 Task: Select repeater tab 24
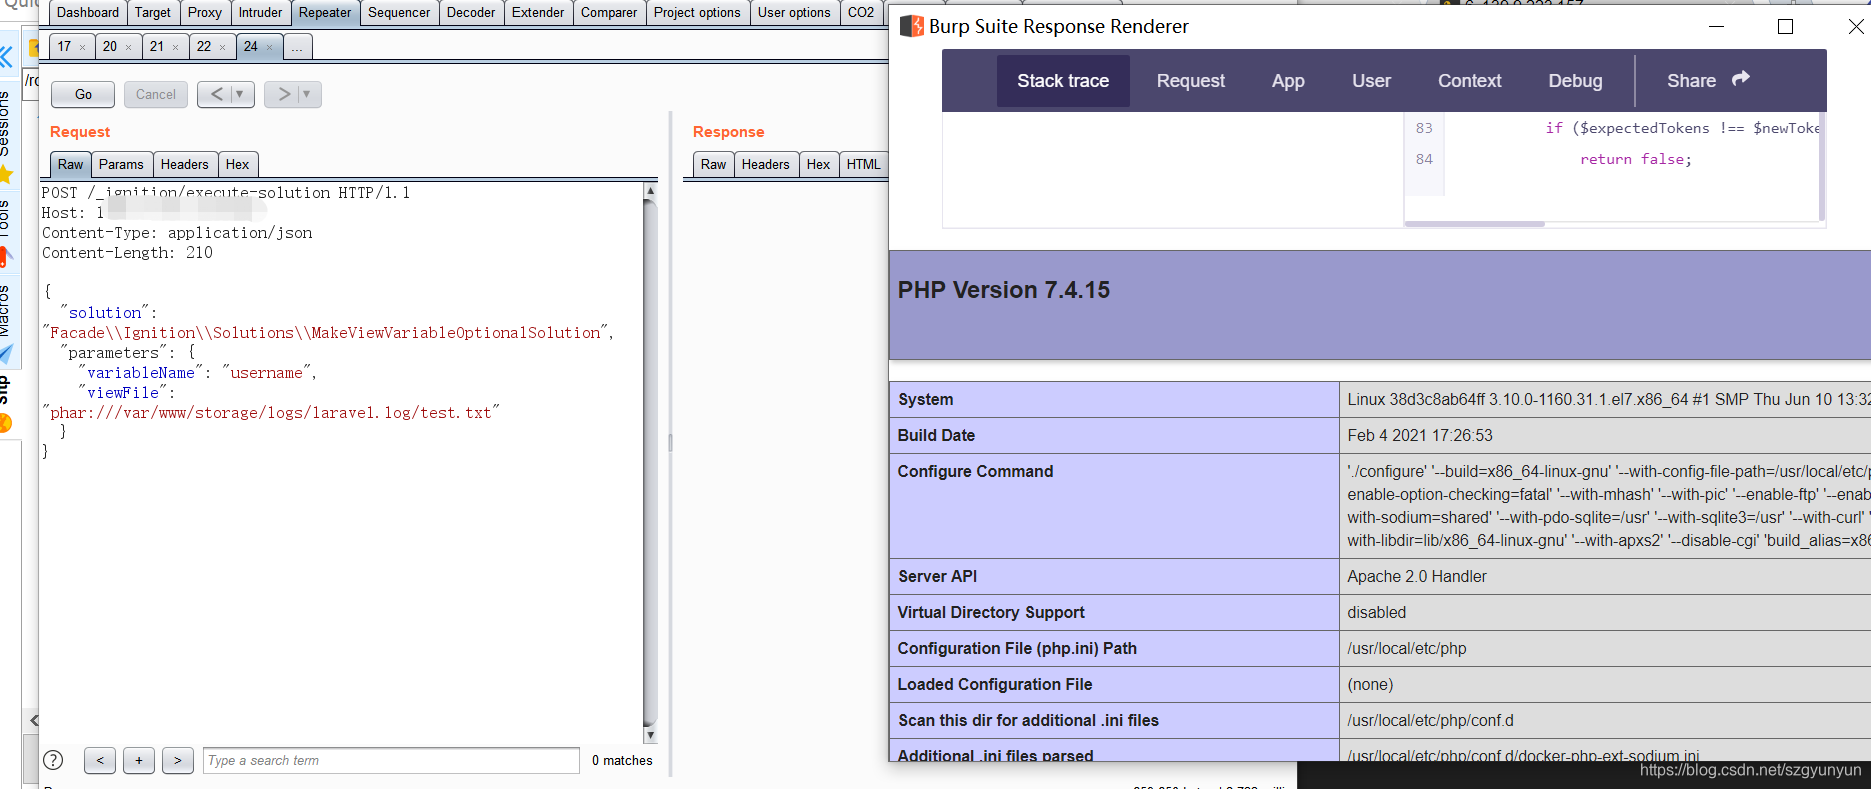point(251,46)
